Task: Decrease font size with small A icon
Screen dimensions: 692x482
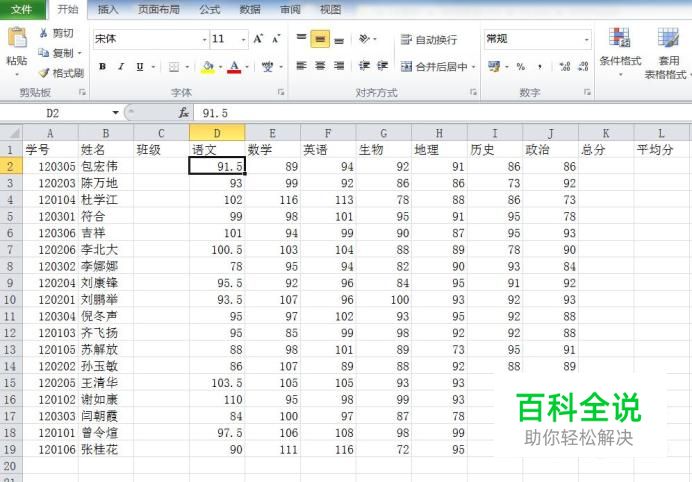Action: (276, 39)
